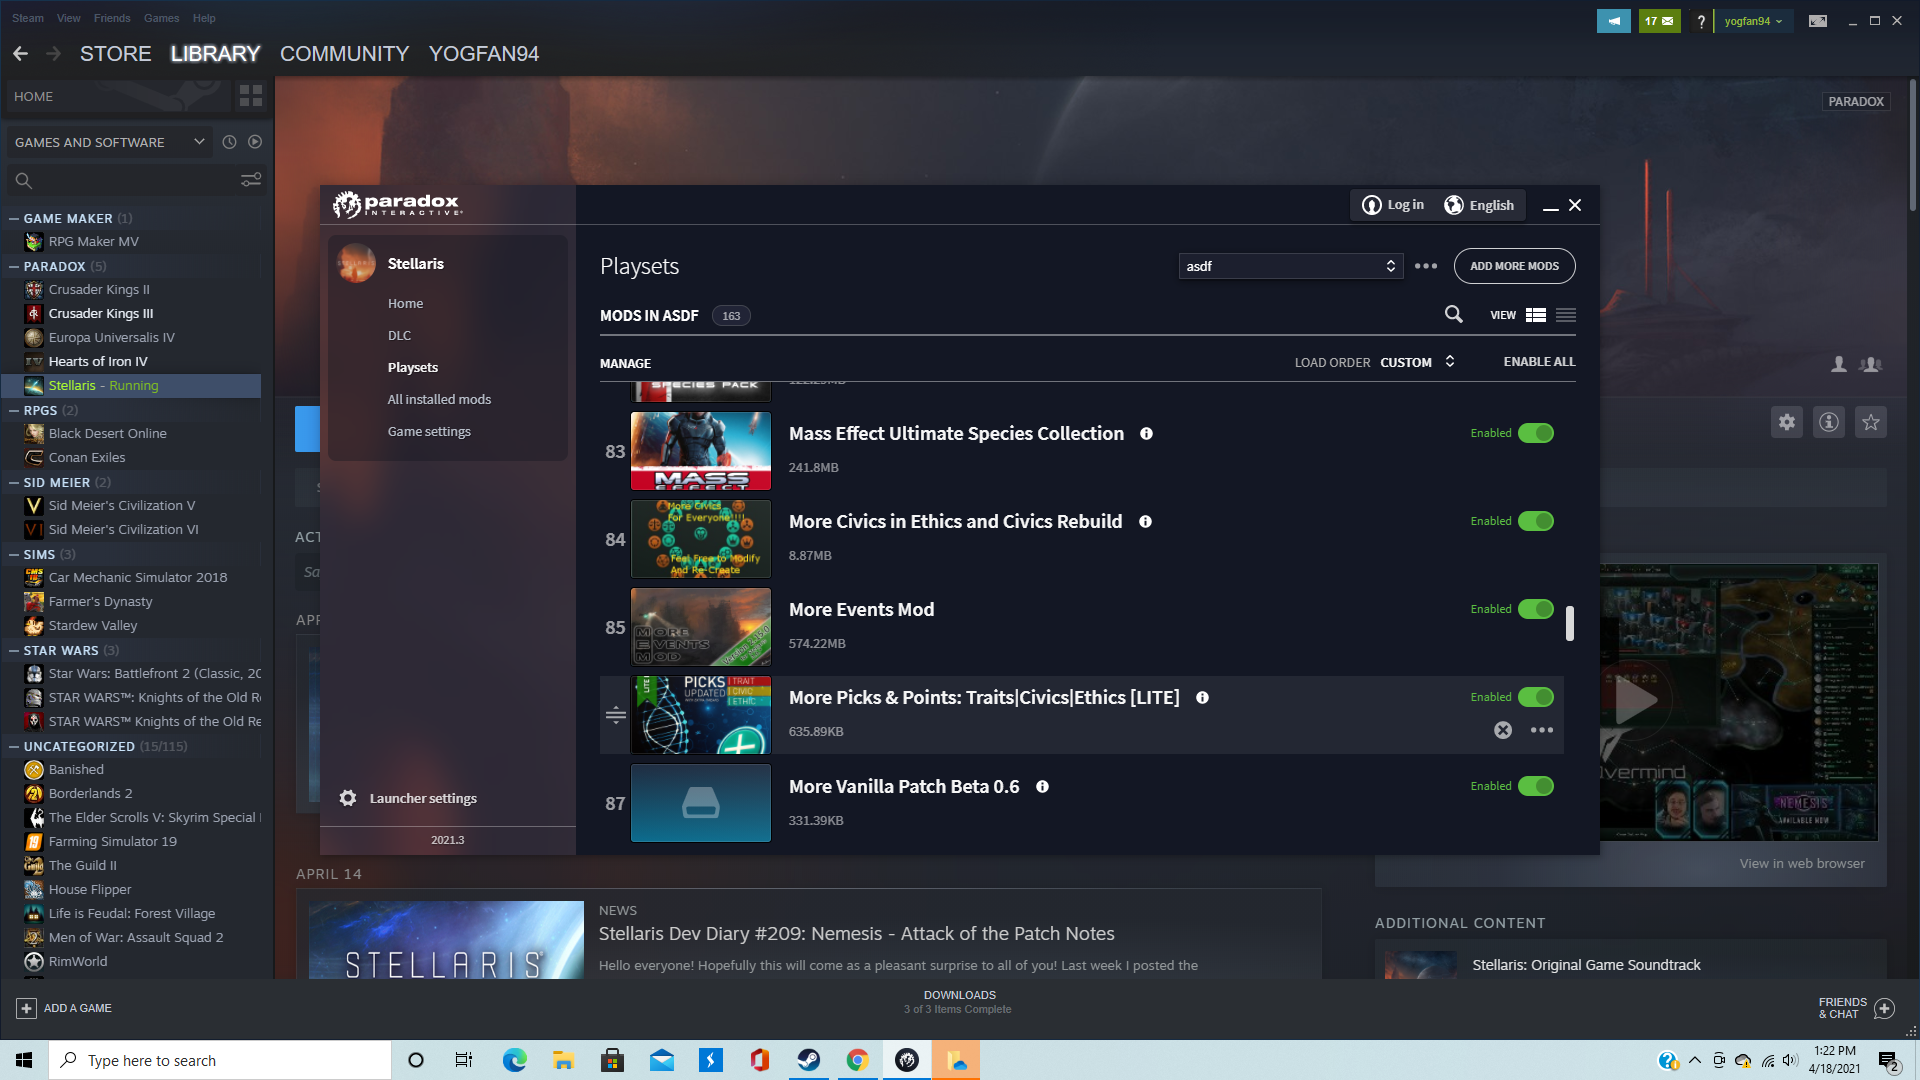Disable More Picks & Points mod toggle

click(x=1536, y=698)
